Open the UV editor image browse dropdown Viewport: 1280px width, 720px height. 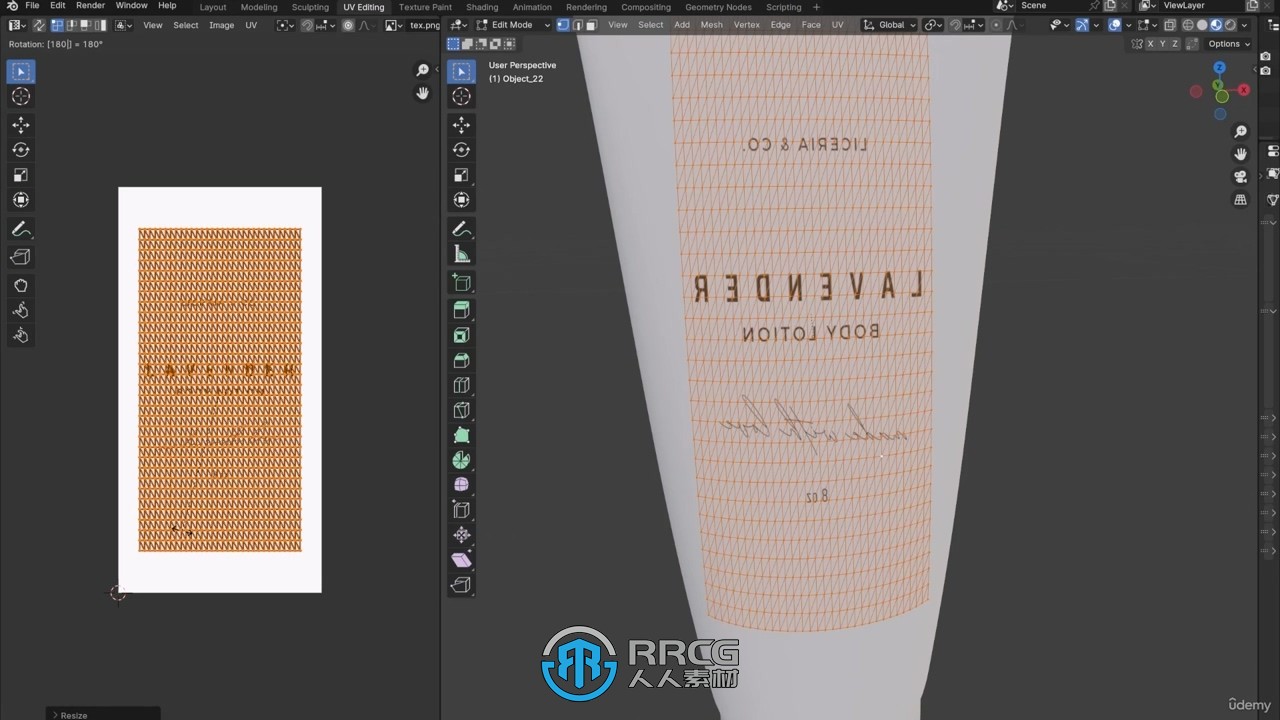click(x=393, y=25)
